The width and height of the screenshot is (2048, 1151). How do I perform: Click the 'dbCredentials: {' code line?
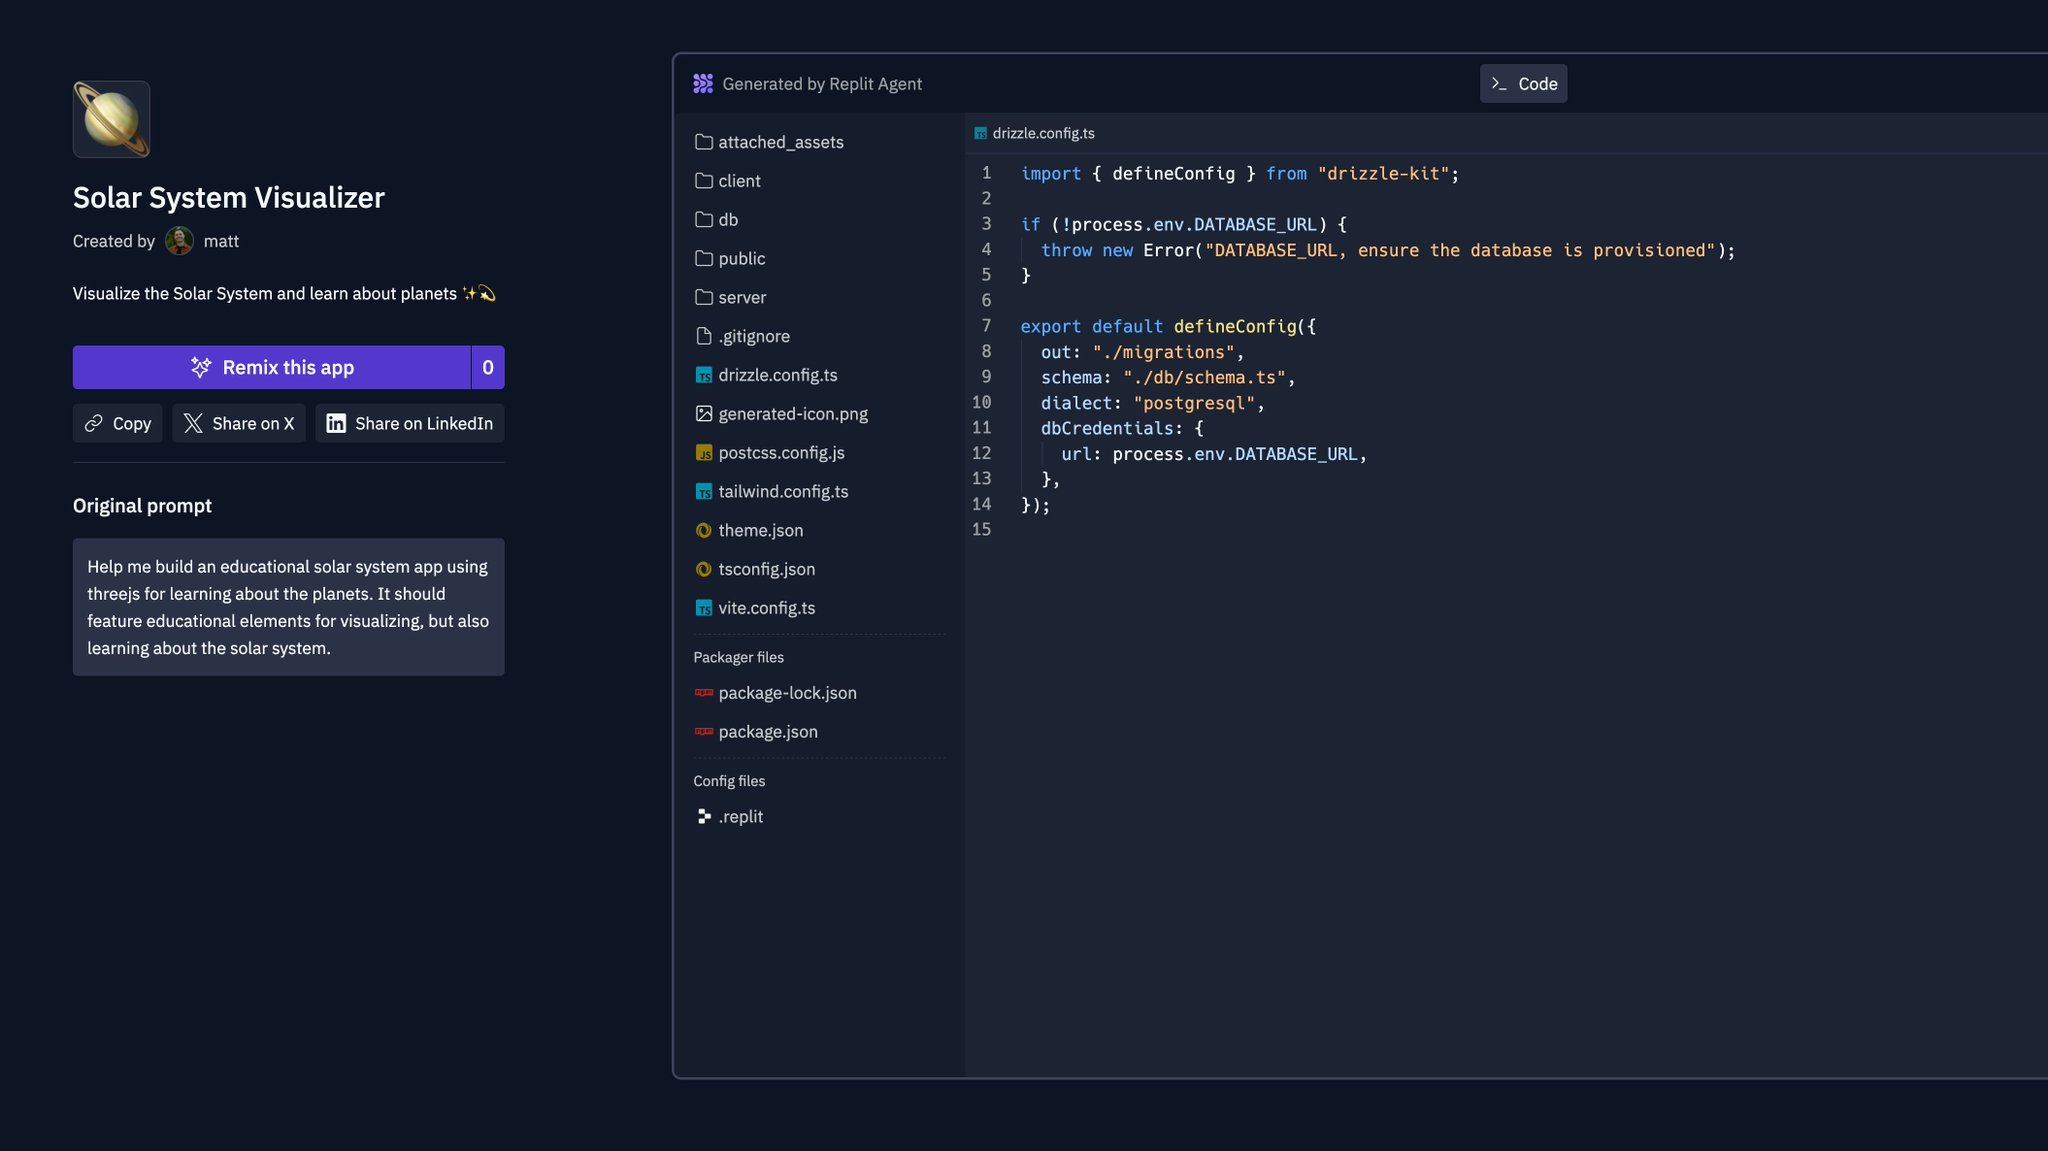click(x=1122, y=429)
